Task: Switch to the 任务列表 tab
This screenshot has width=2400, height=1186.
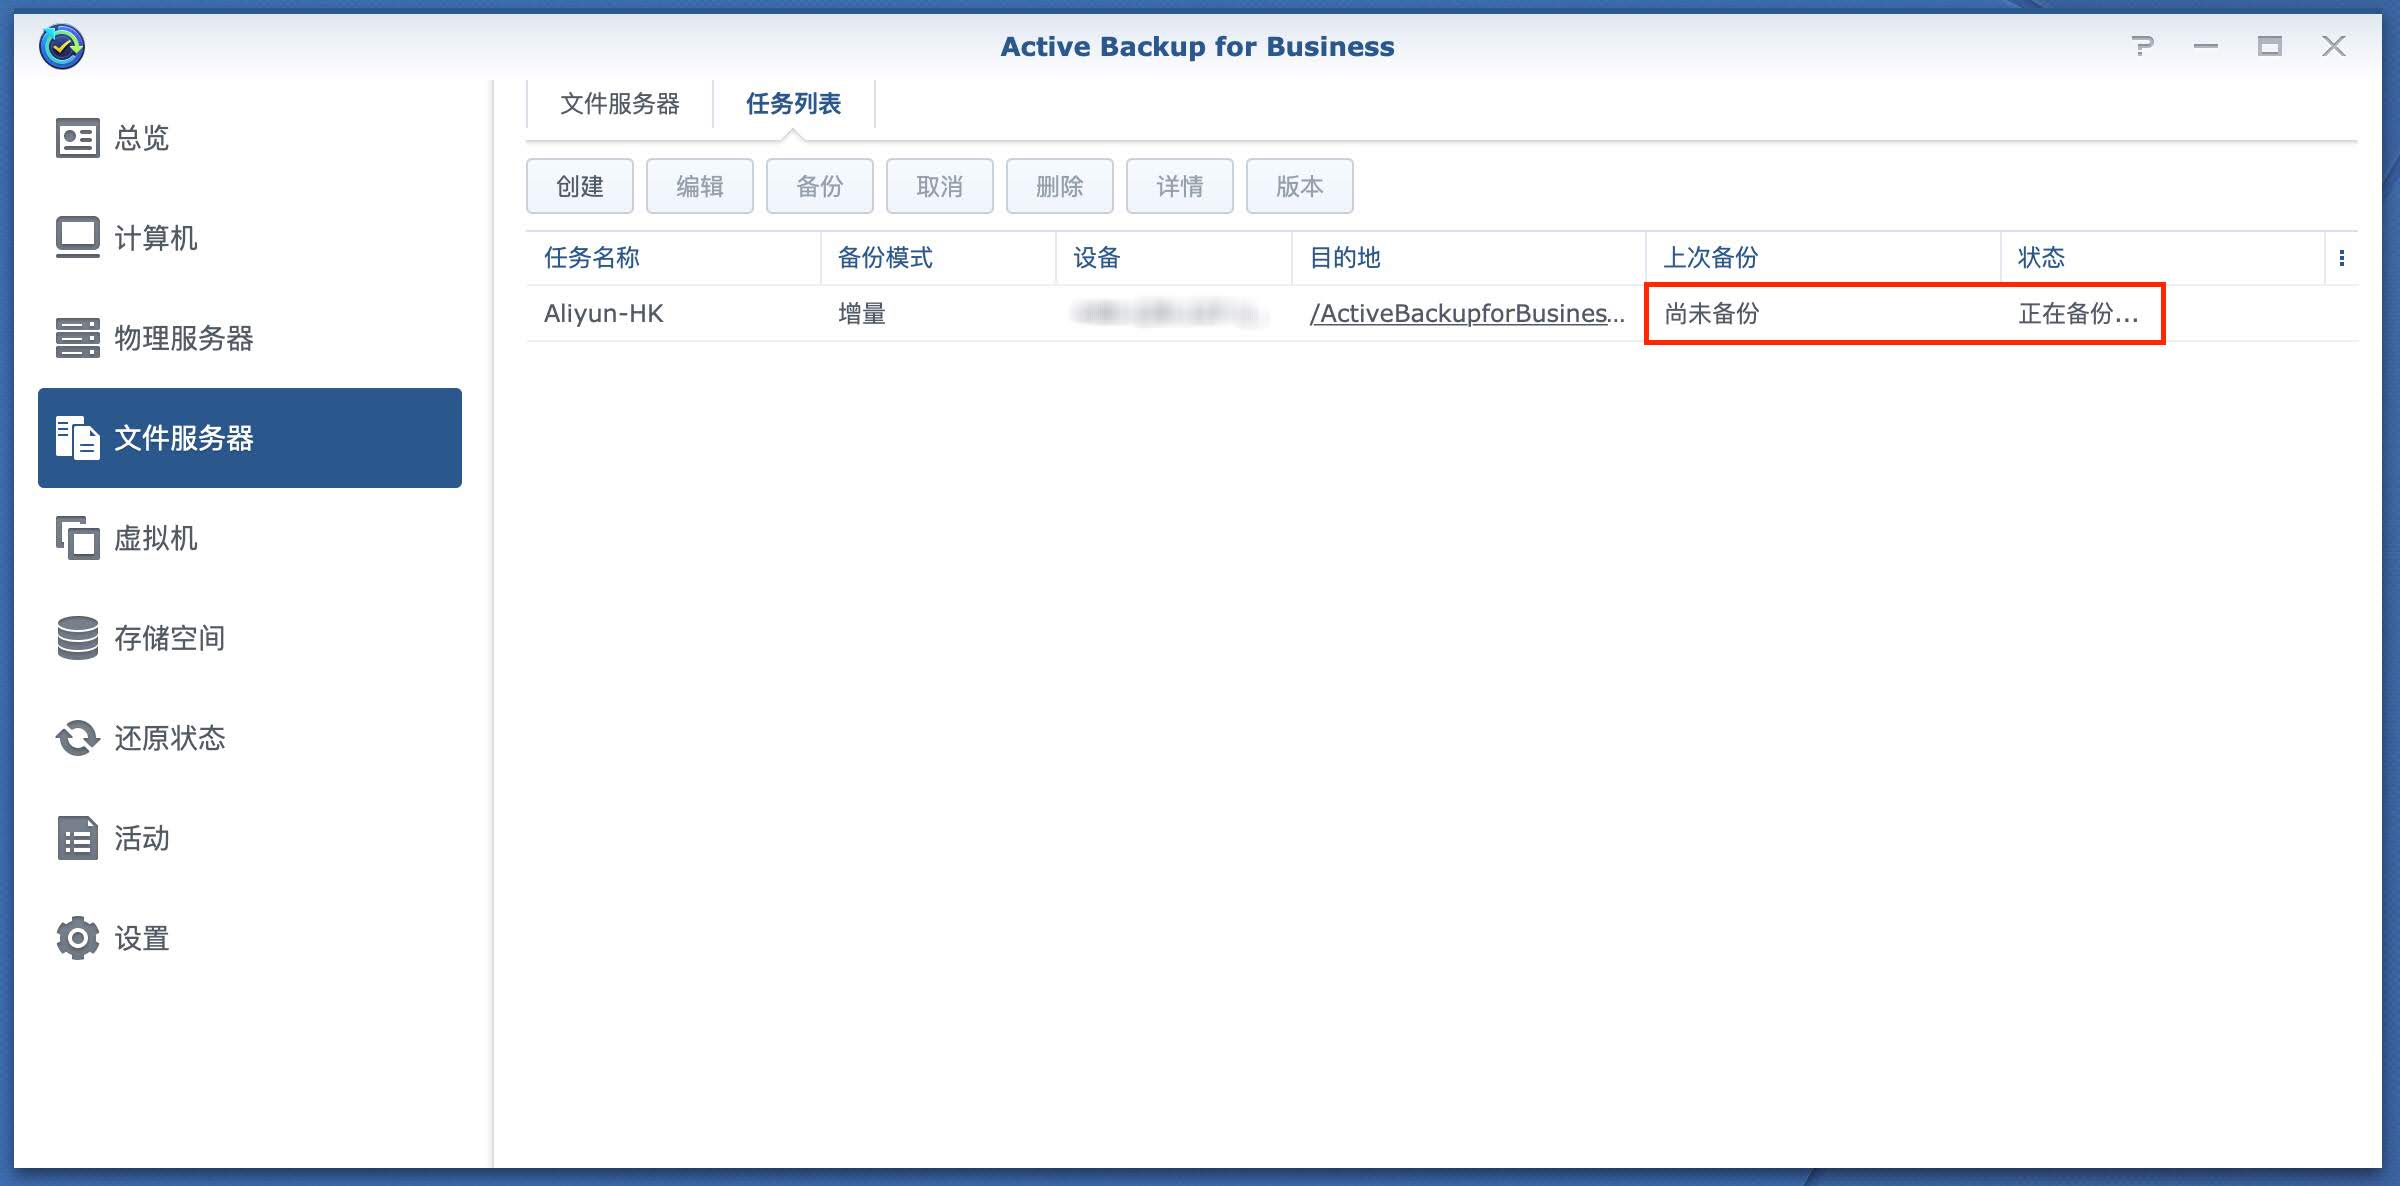Action: coord(793,104)
